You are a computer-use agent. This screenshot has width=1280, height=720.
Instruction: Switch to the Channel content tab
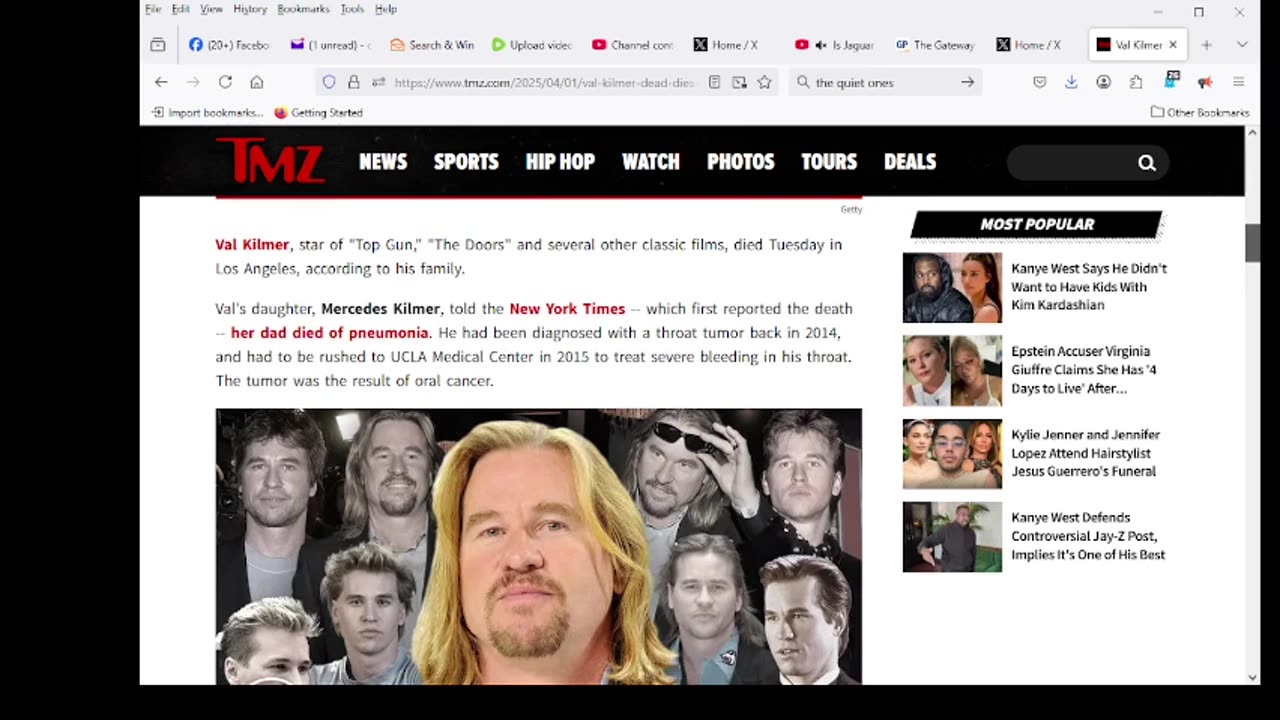click(x=633, y=45)
